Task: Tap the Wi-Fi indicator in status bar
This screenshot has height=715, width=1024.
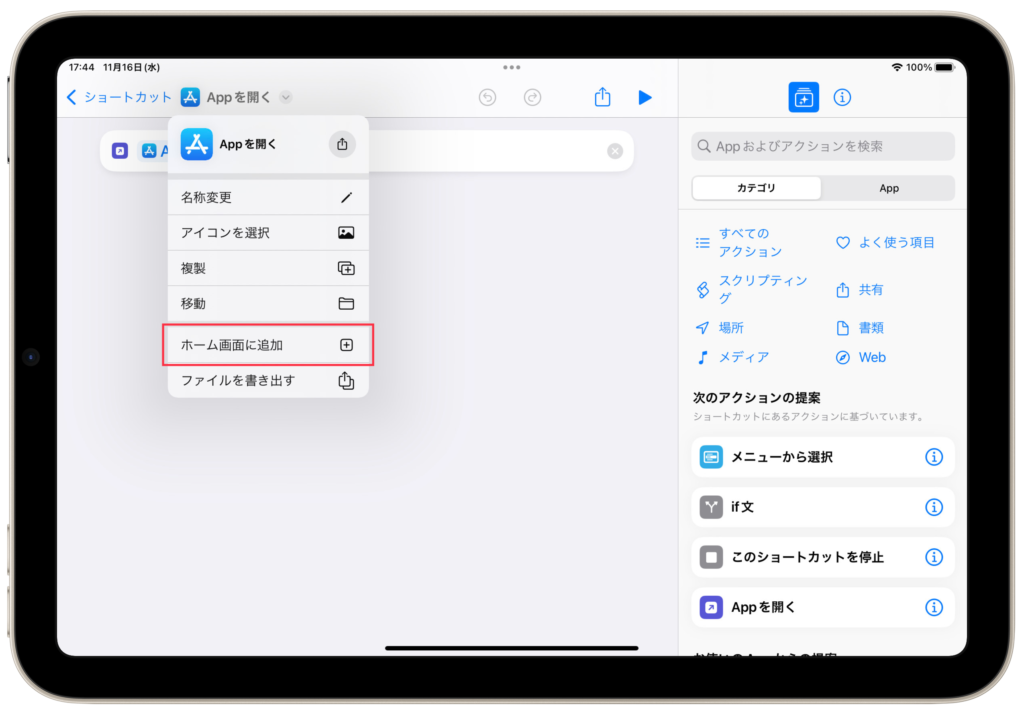Action: click(897, 67)
